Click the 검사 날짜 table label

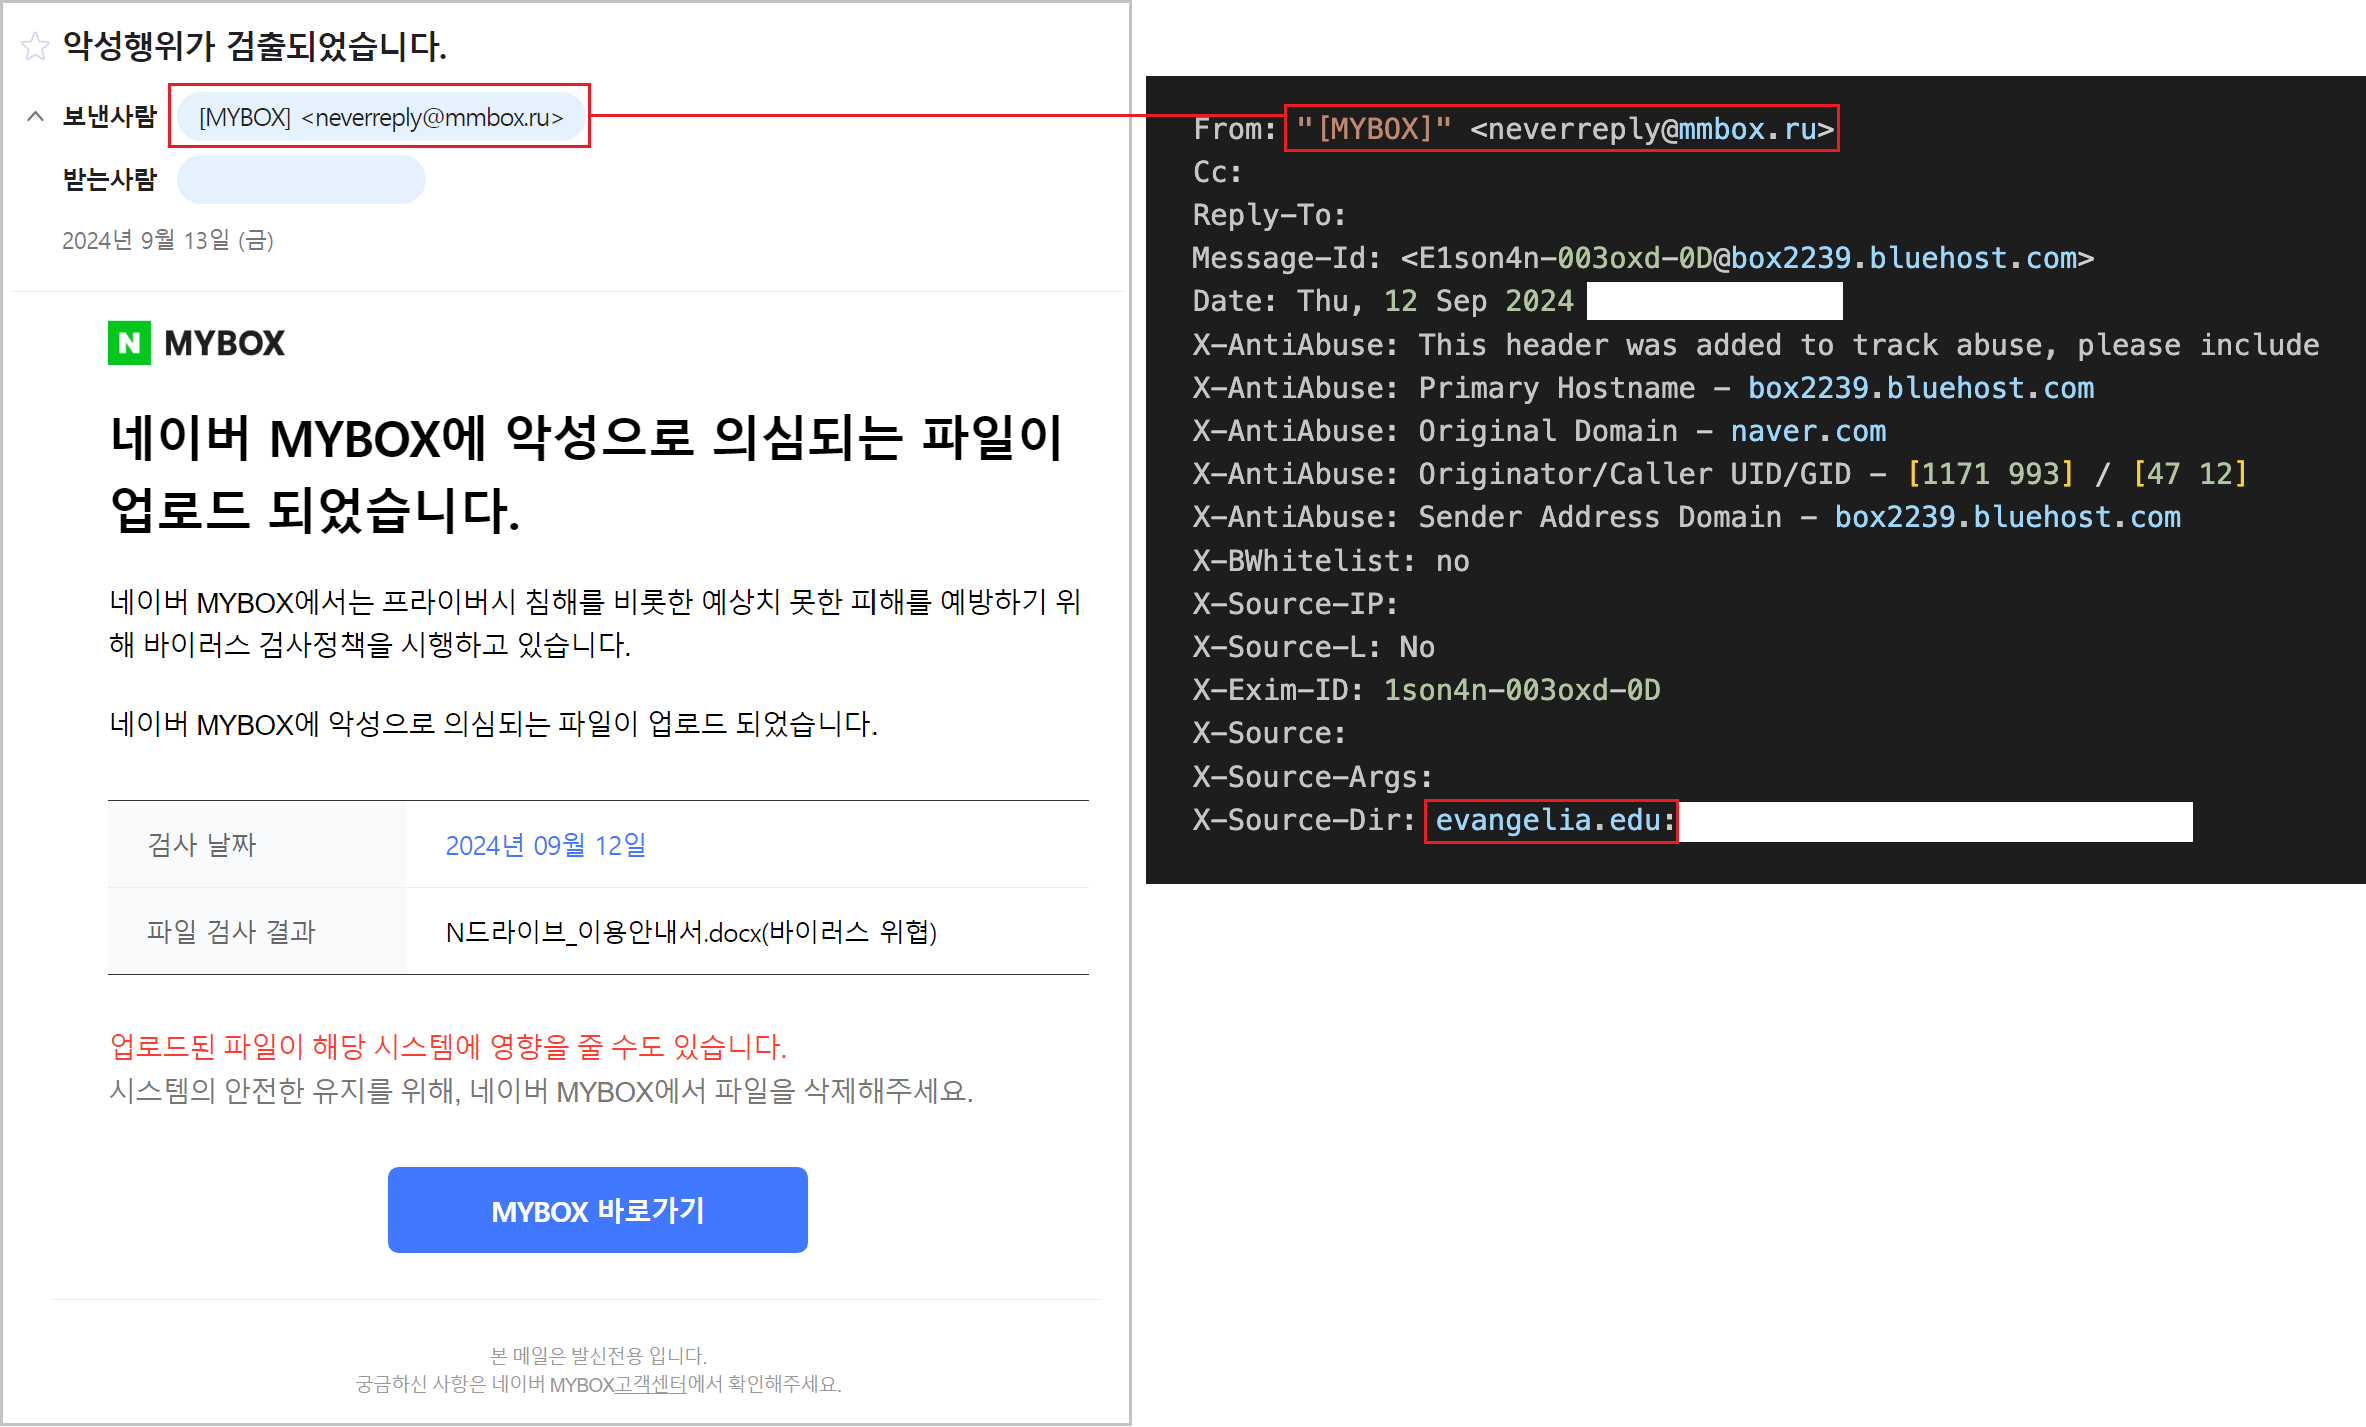(202, 845)
